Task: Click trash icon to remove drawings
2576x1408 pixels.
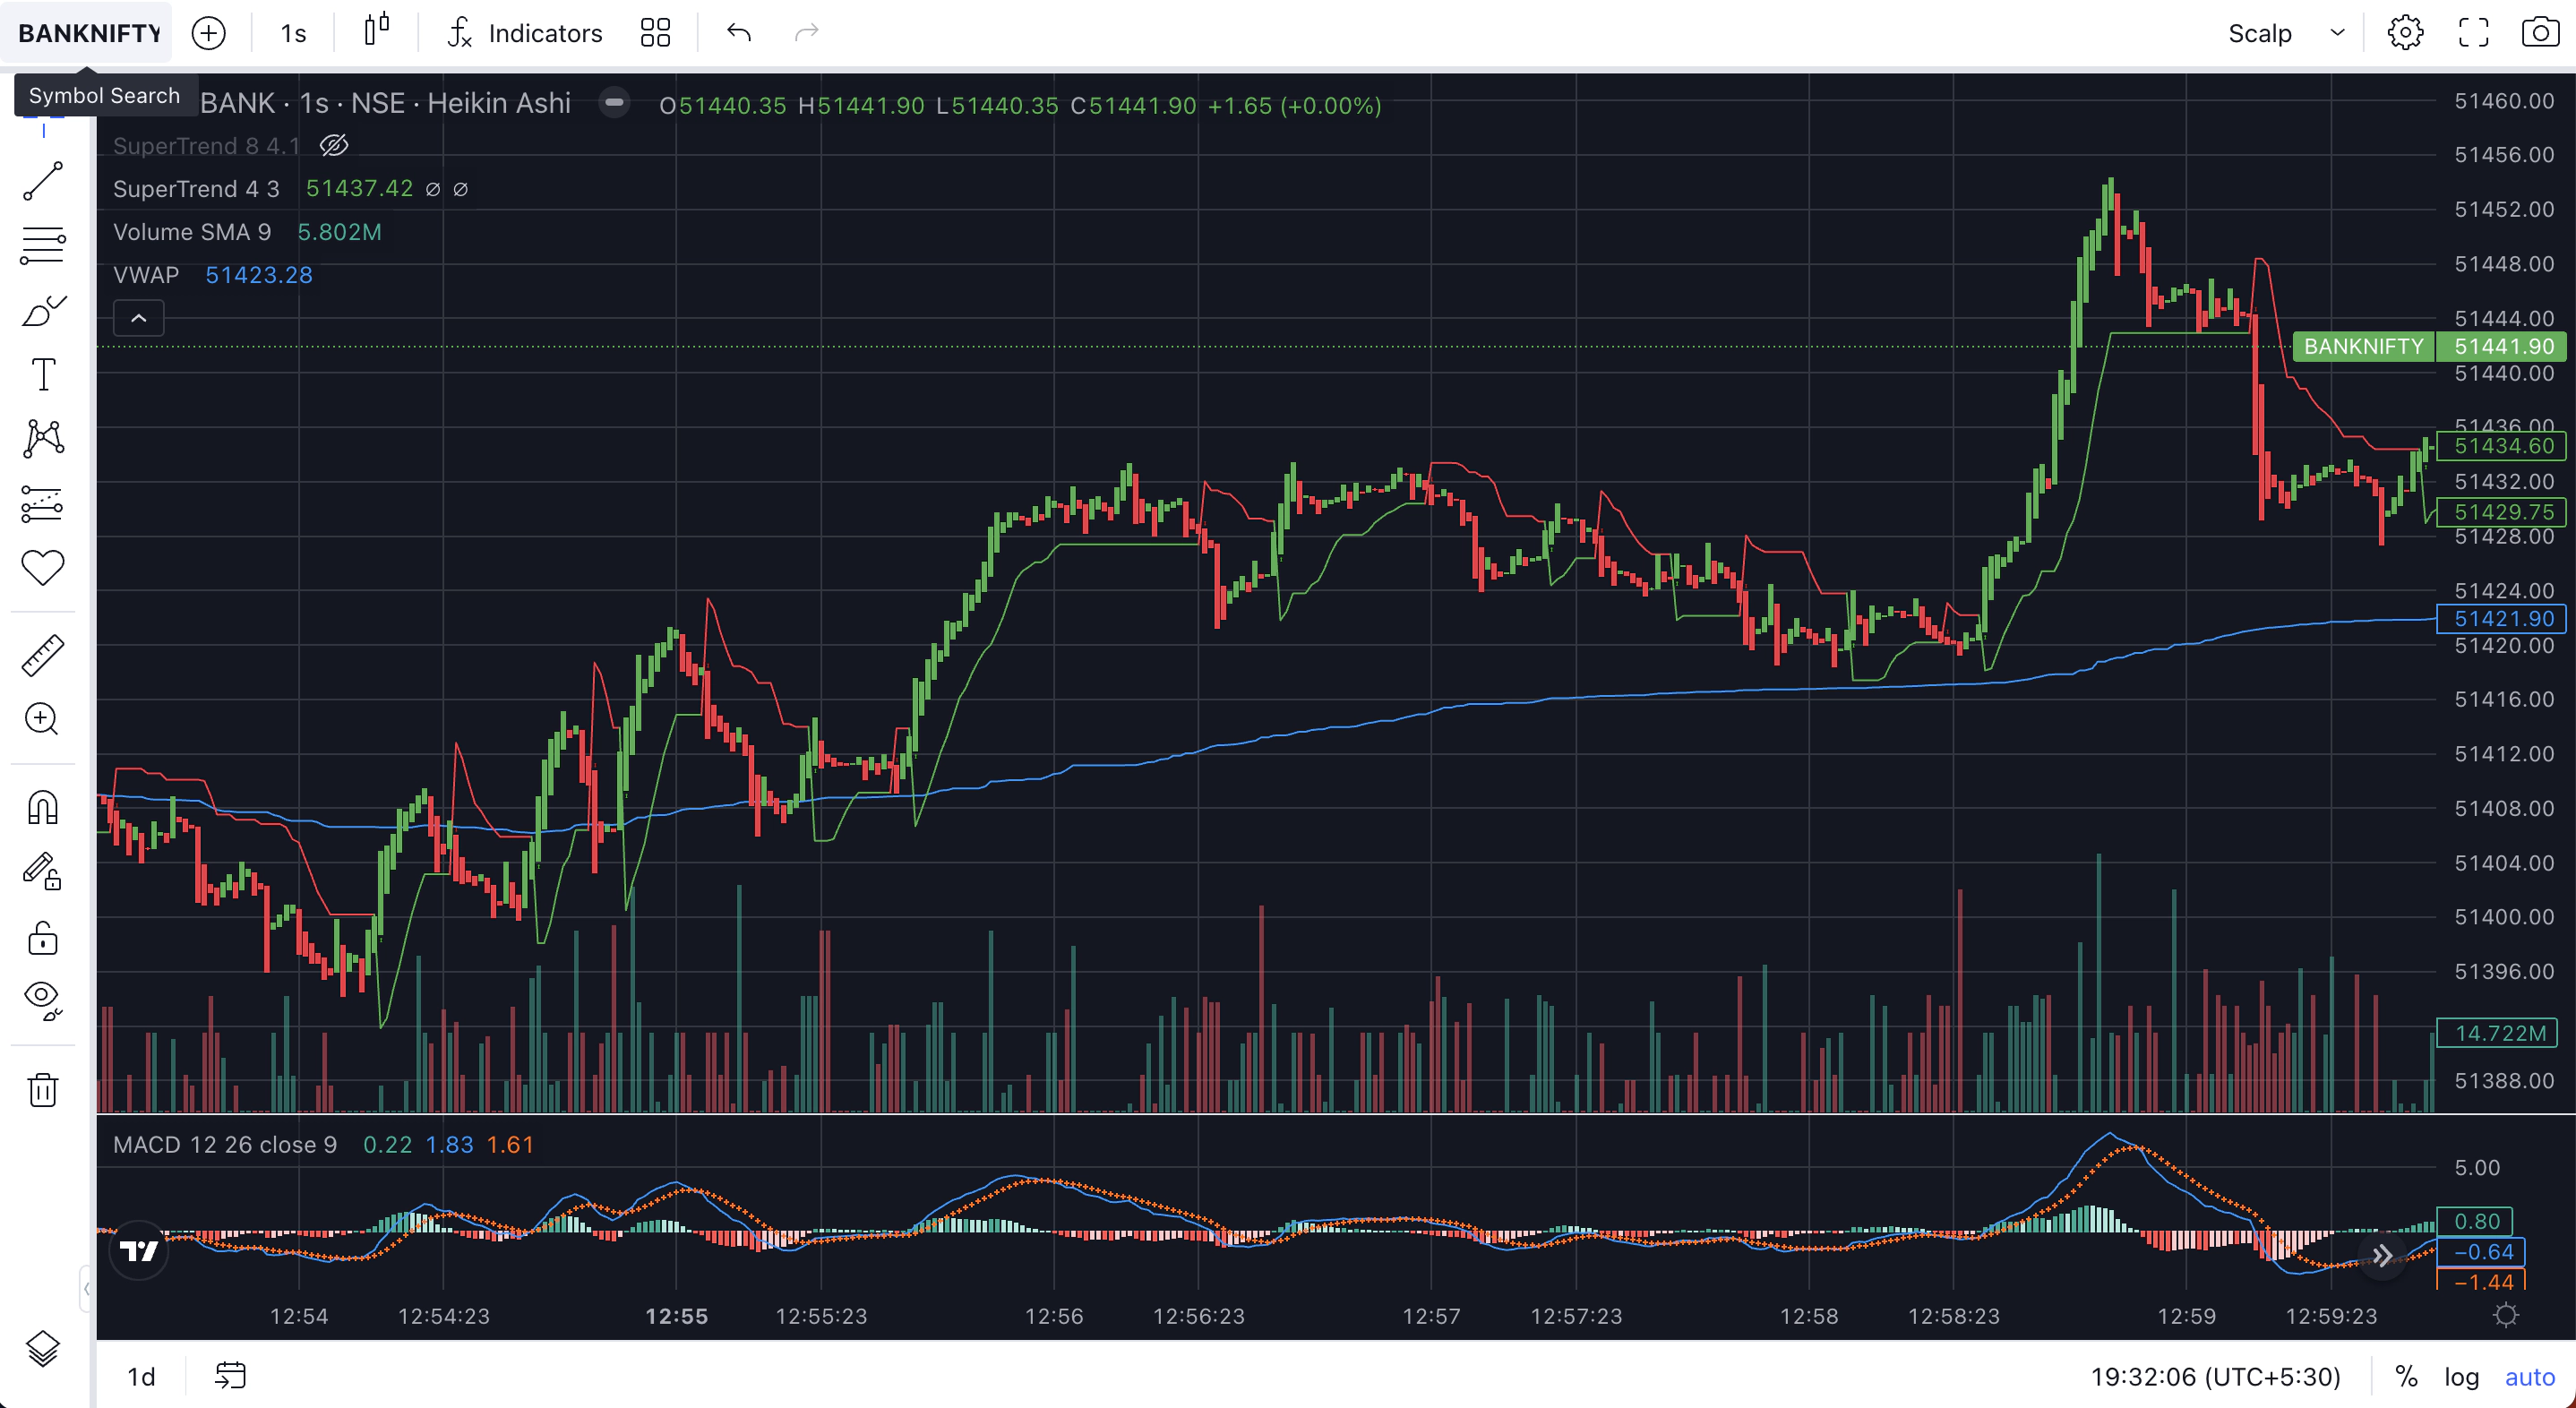Action: [43, 1089]
